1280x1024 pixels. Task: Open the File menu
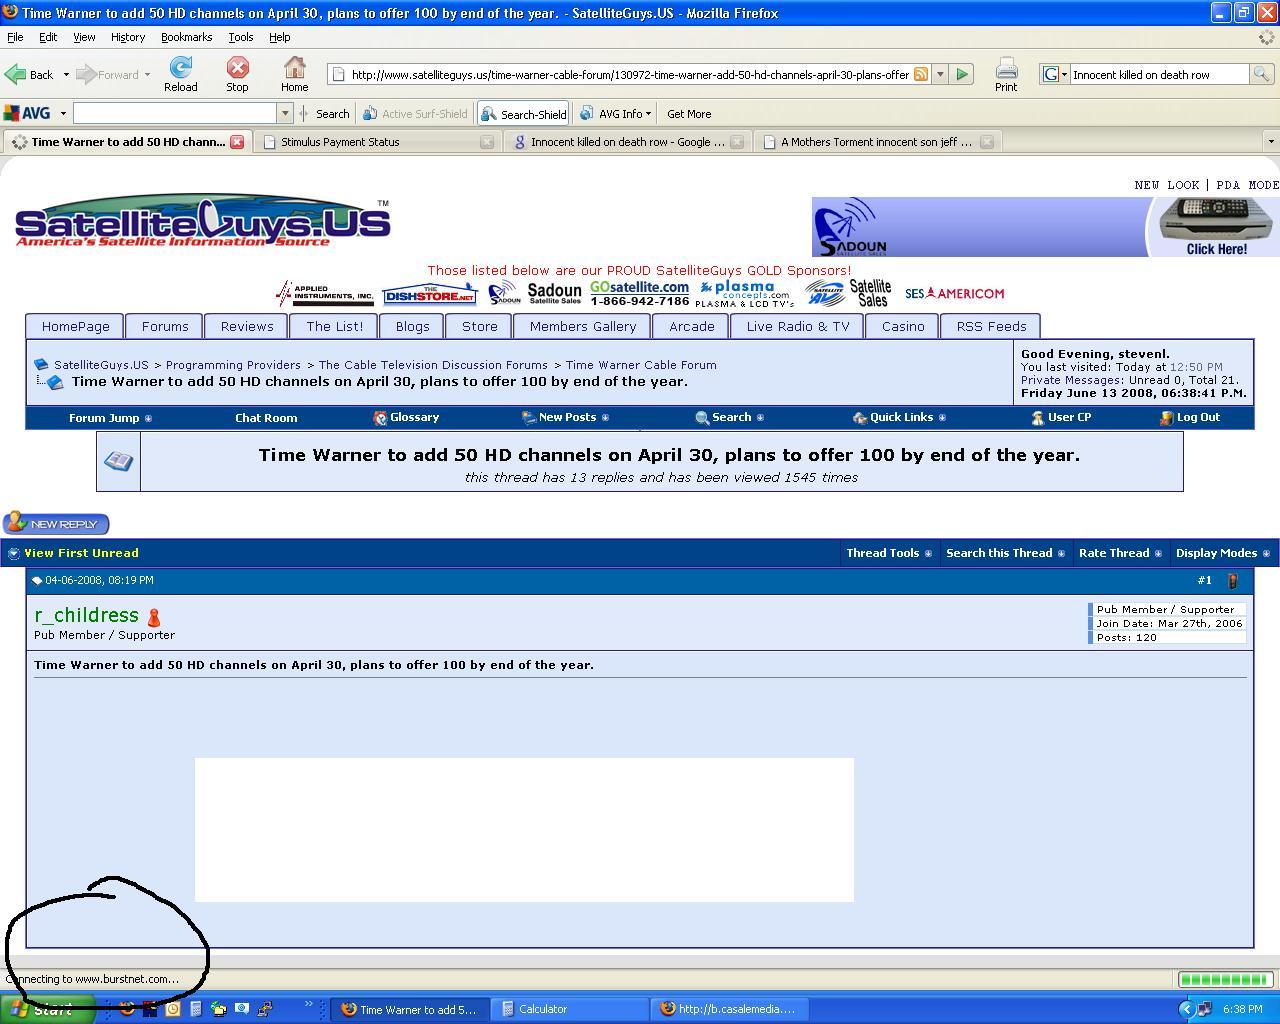pyautogui.click(x=15, y=37)
